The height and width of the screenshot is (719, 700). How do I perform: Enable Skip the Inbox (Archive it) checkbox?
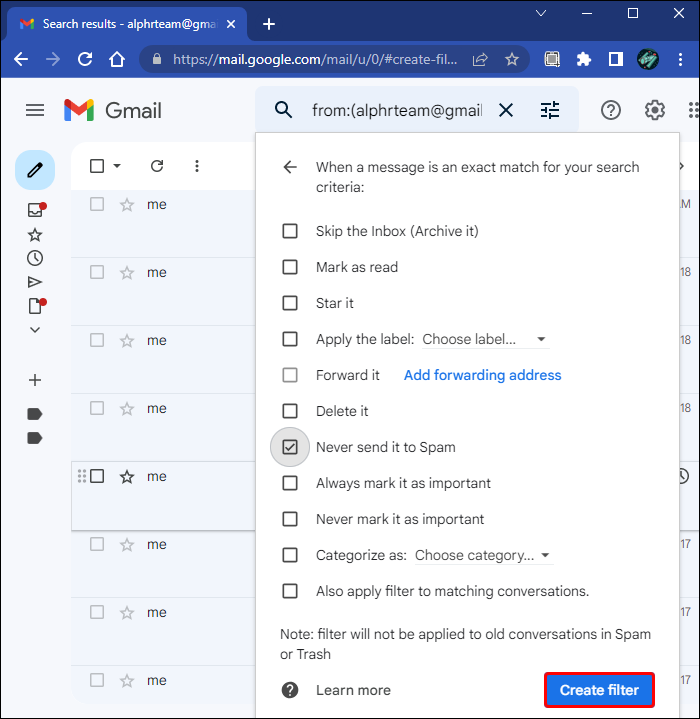point(290,231)
